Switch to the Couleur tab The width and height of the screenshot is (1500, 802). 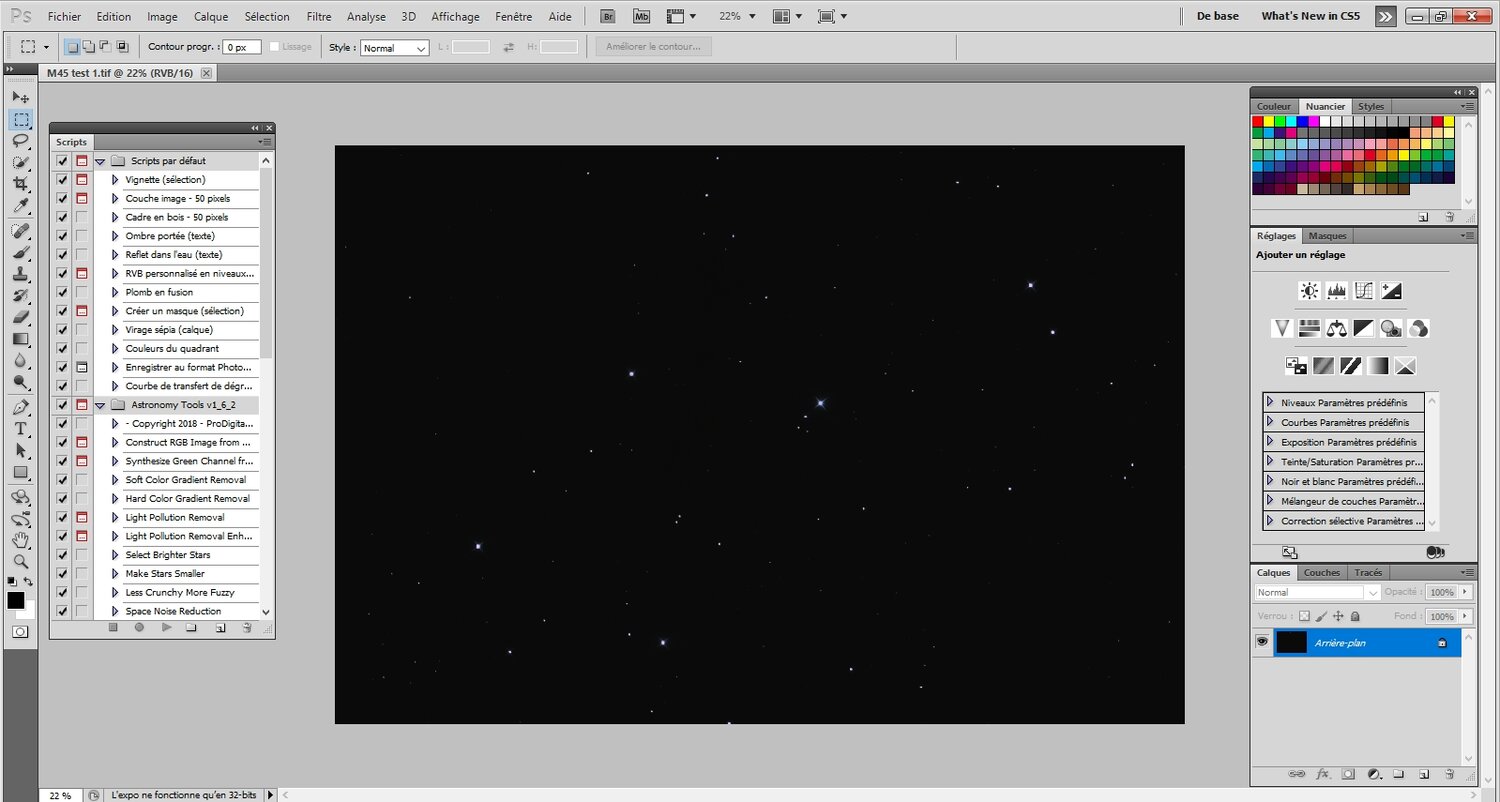click(x=1274, y=106)
